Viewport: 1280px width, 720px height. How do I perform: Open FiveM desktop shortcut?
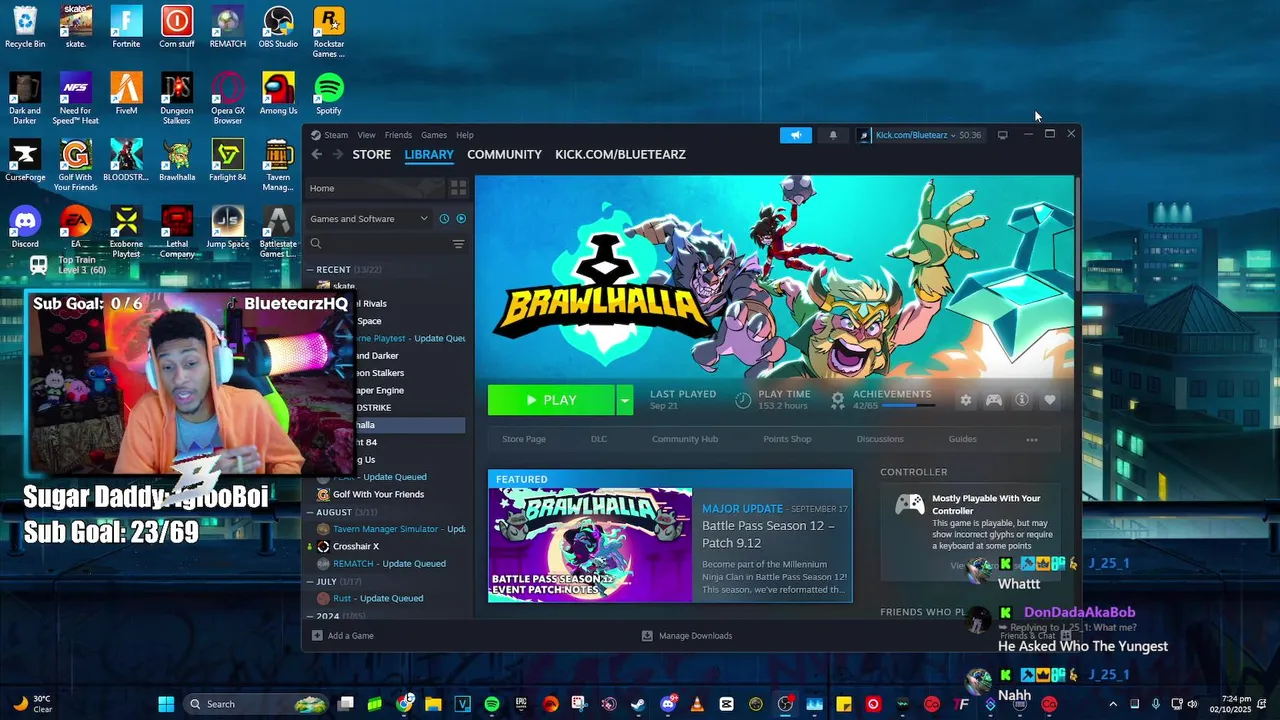click(126, 94)
